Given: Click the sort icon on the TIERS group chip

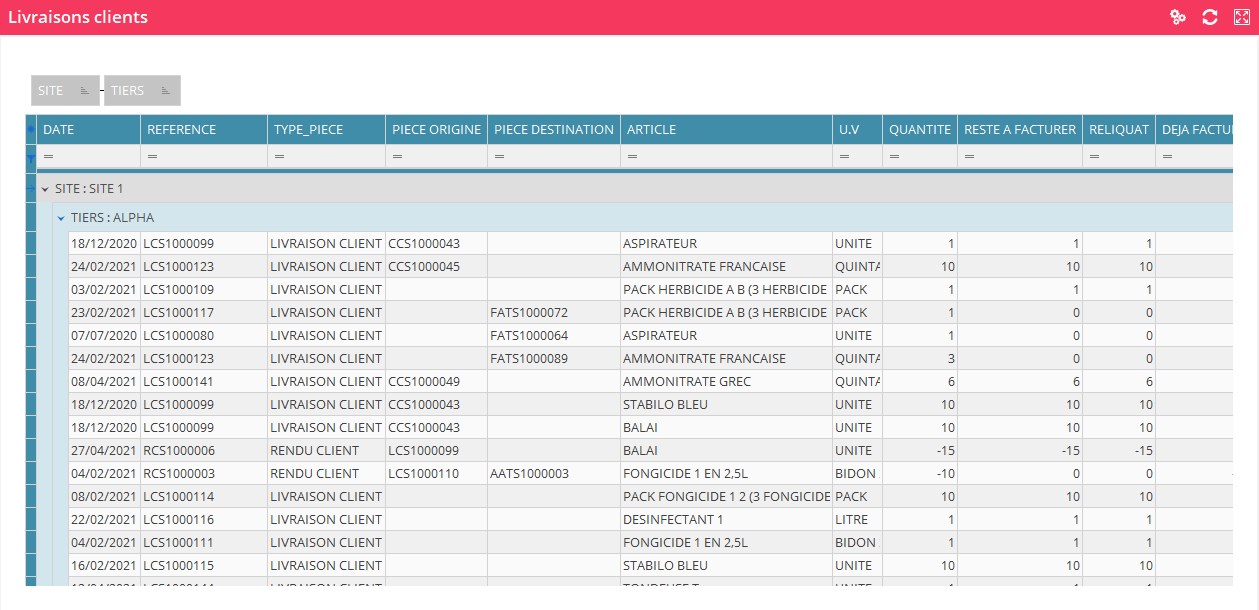Looking at the screenshot, I should [x=166, y=91].
